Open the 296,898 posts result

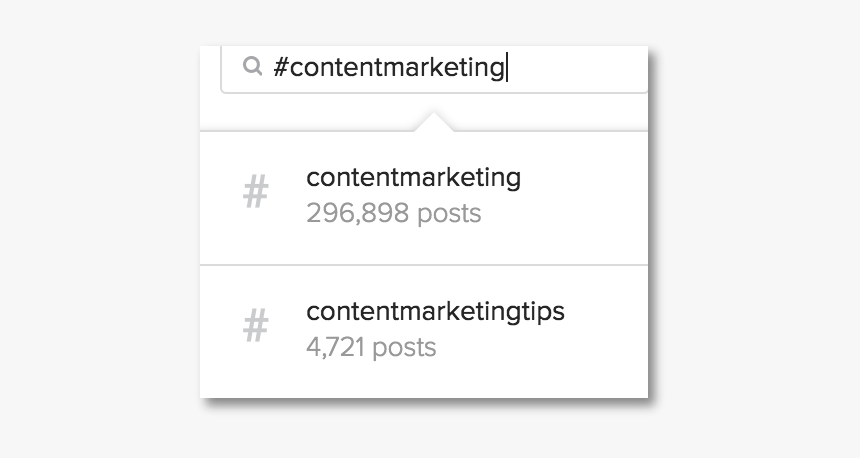click(x=393, y=213)
